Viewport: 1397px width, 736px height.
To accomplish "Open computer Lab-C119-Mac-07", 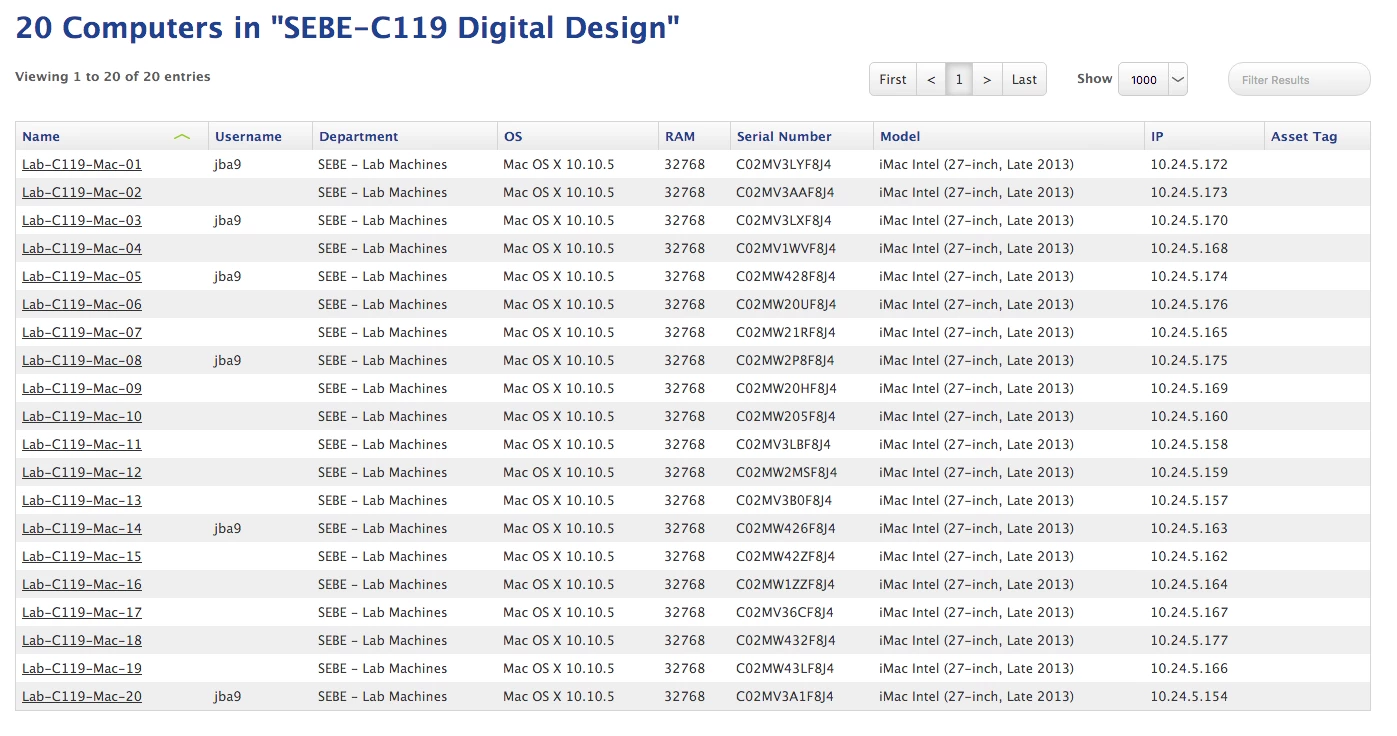I will click(82, 333).
